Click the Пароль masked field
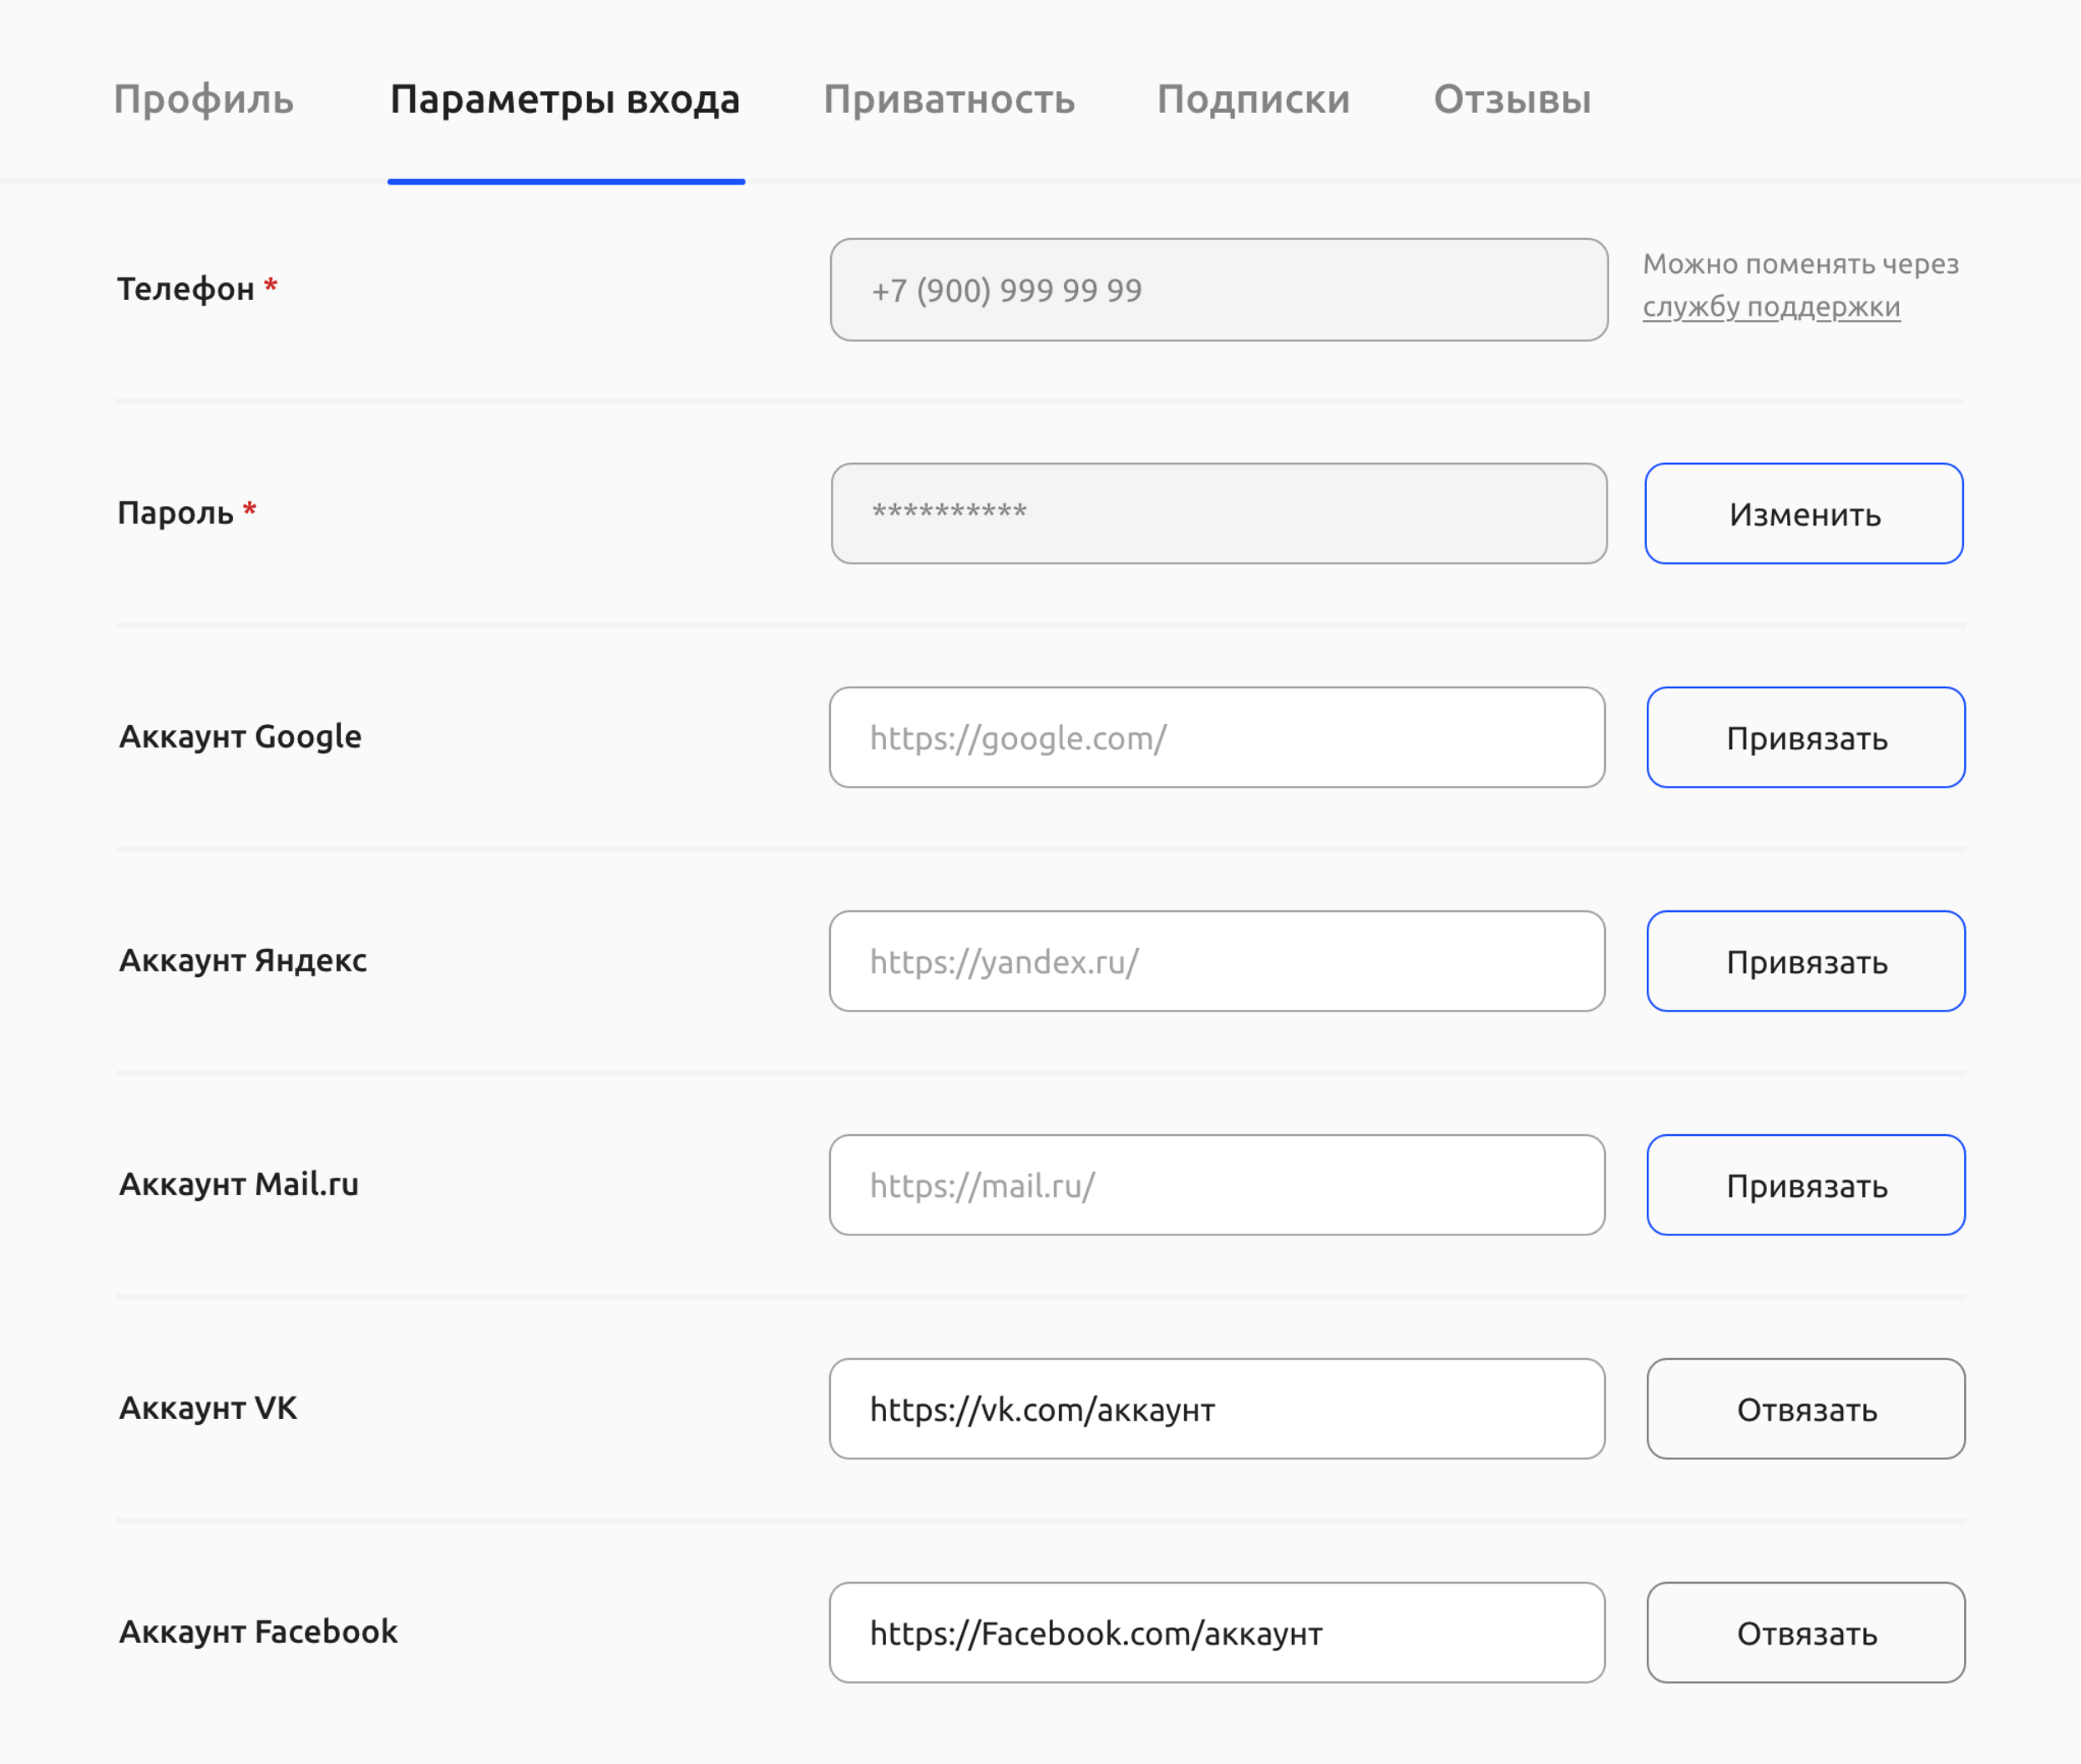The image size is (2081, 1764). pos(1218,514)
